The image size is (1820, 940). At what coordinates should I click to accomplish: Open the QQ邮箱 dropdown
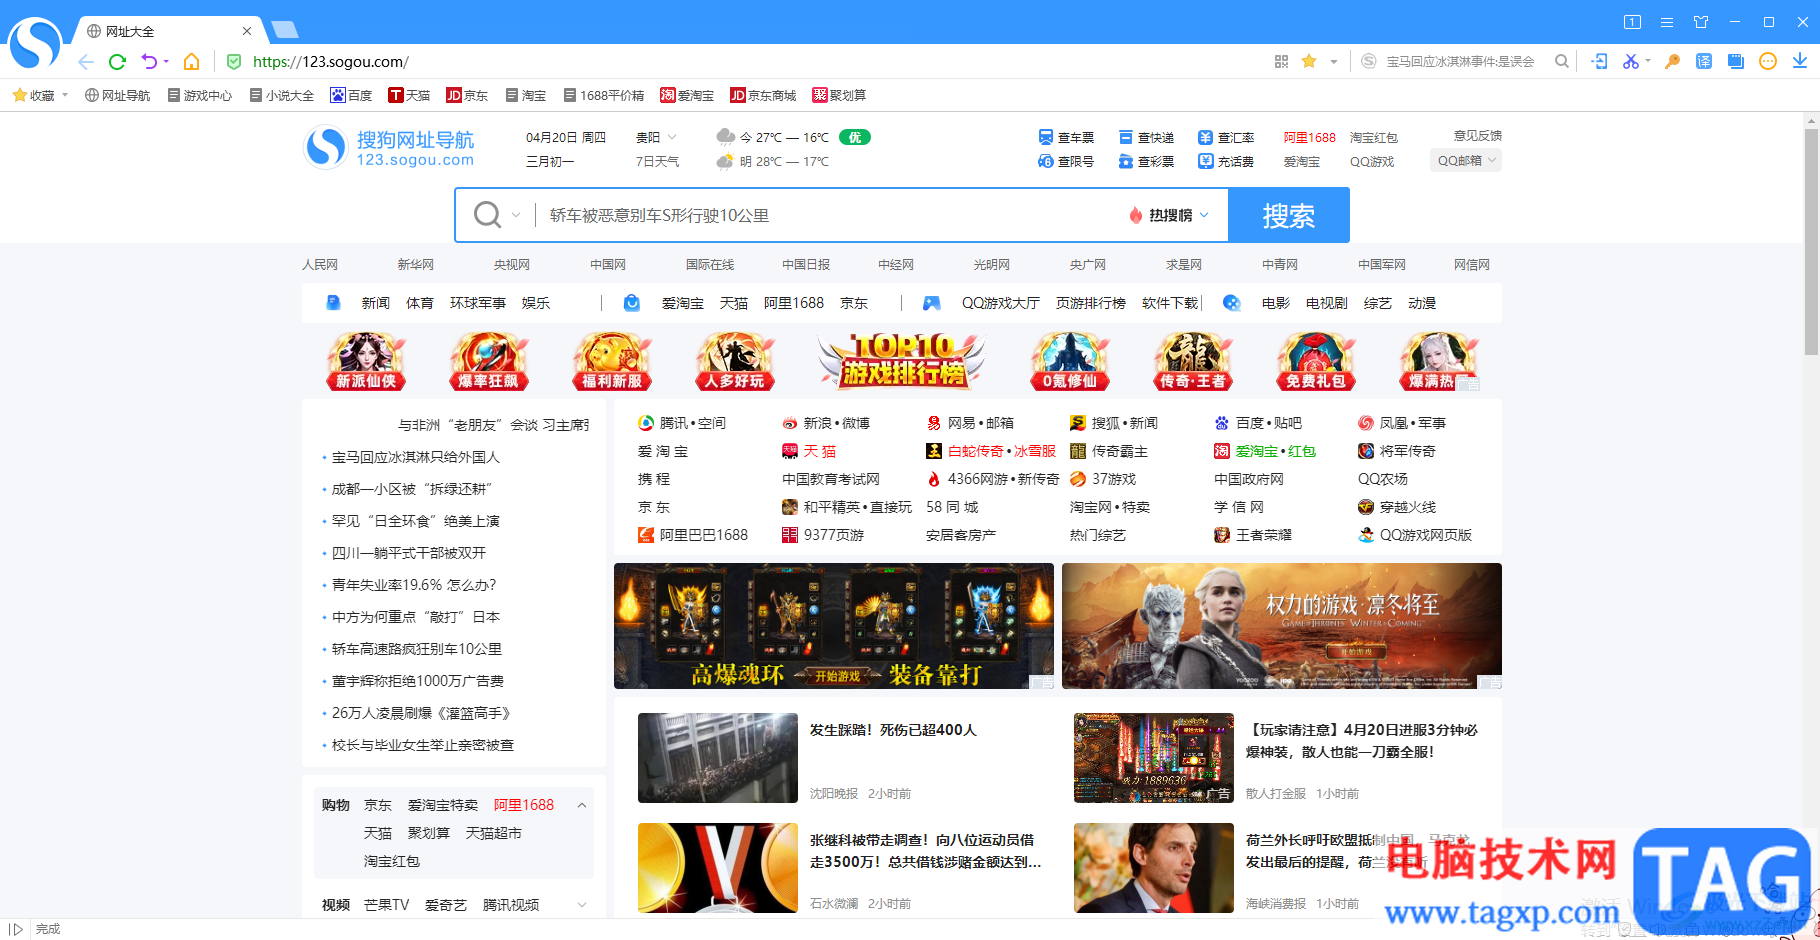(x=1468, y=160)
